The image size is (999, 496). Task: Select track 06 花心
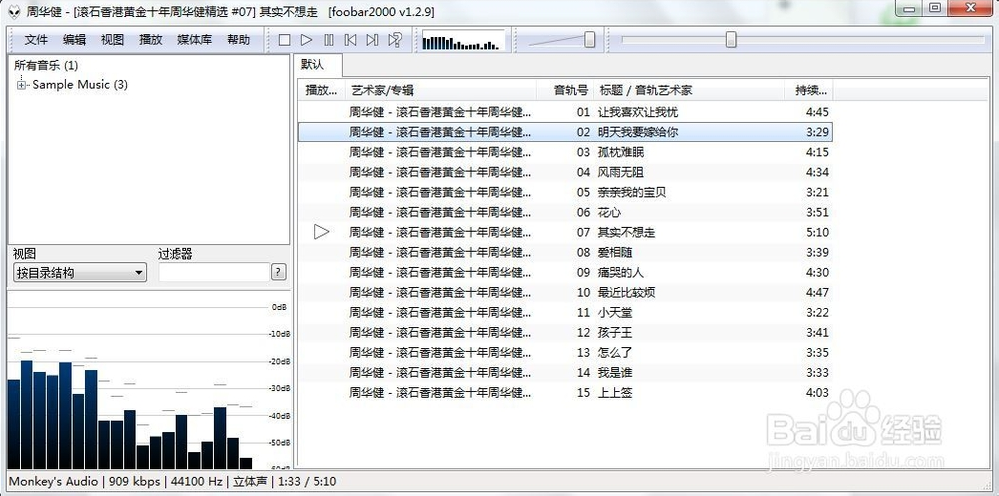(566, 212)
